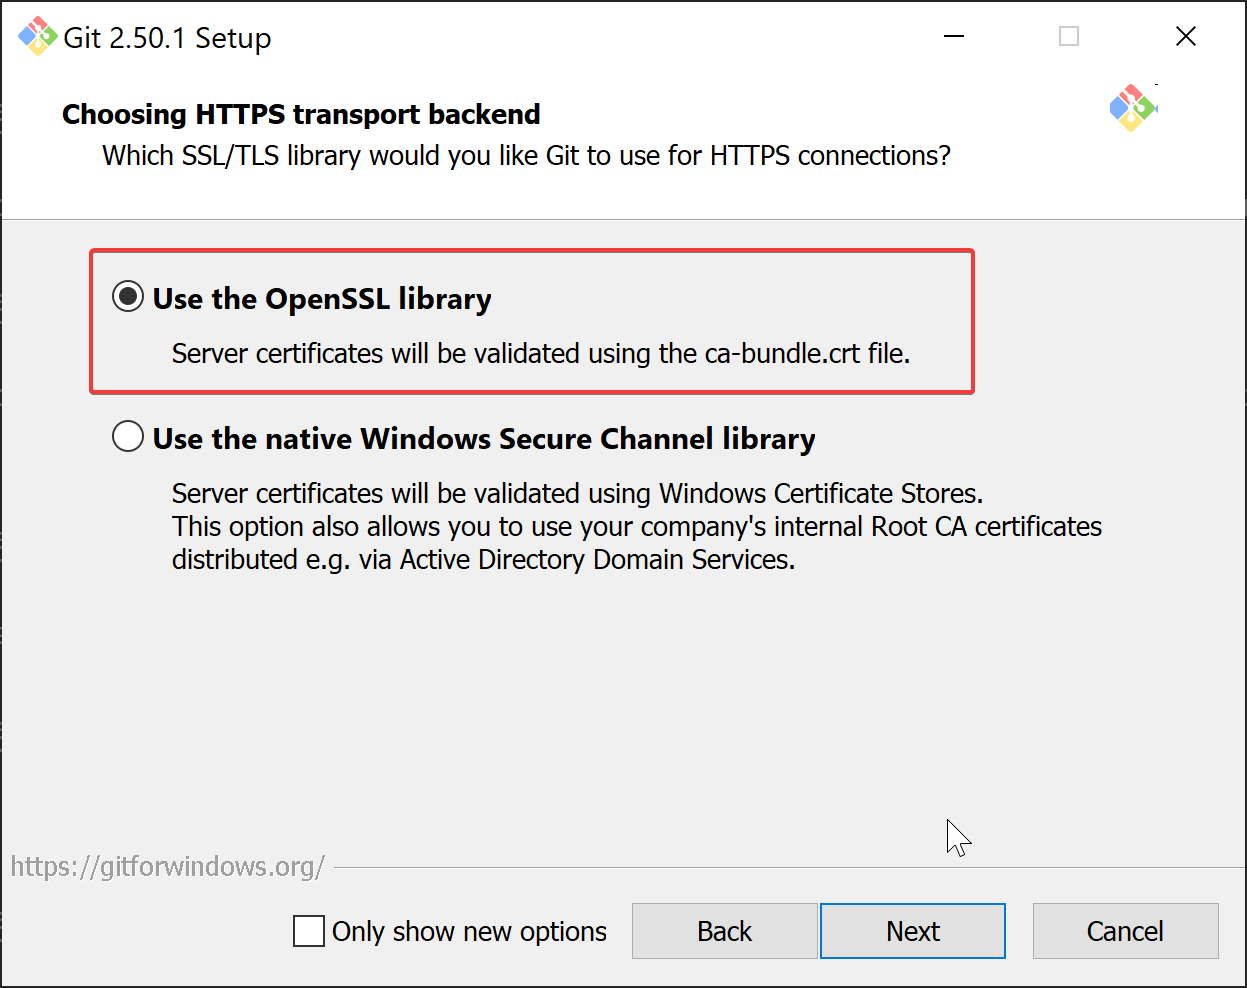Go back to the previous setup page

724,931
